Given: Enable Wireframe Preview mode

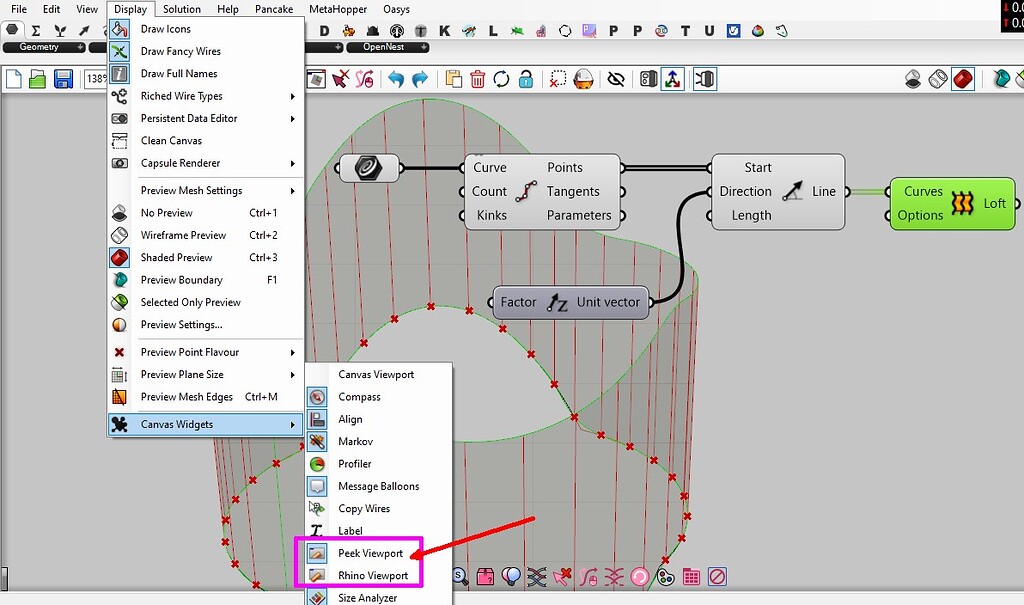Looking at the screenshot, I should coord(183,235).
